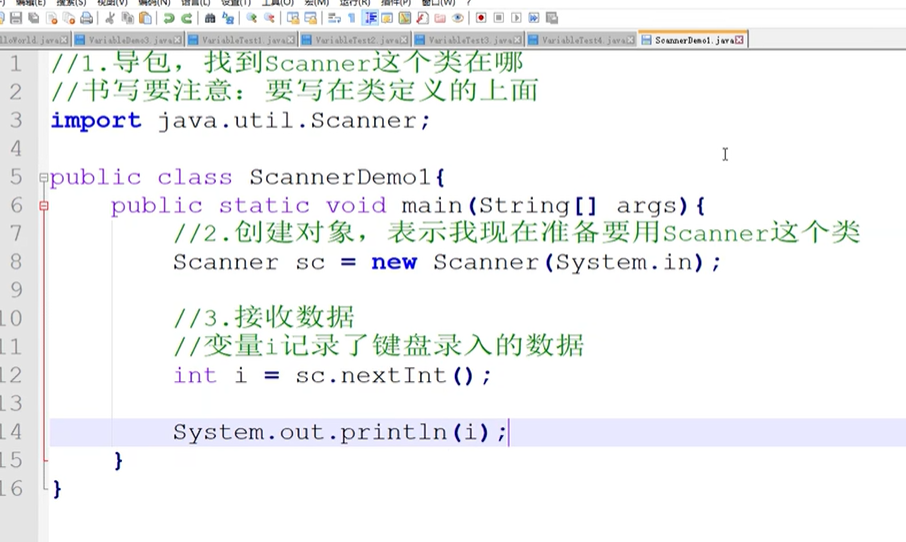The width and height of the screenshot is (906, 542).
Task: Open the Replace dialog icon
Action: pyautogui.click(x=228, y=18)
